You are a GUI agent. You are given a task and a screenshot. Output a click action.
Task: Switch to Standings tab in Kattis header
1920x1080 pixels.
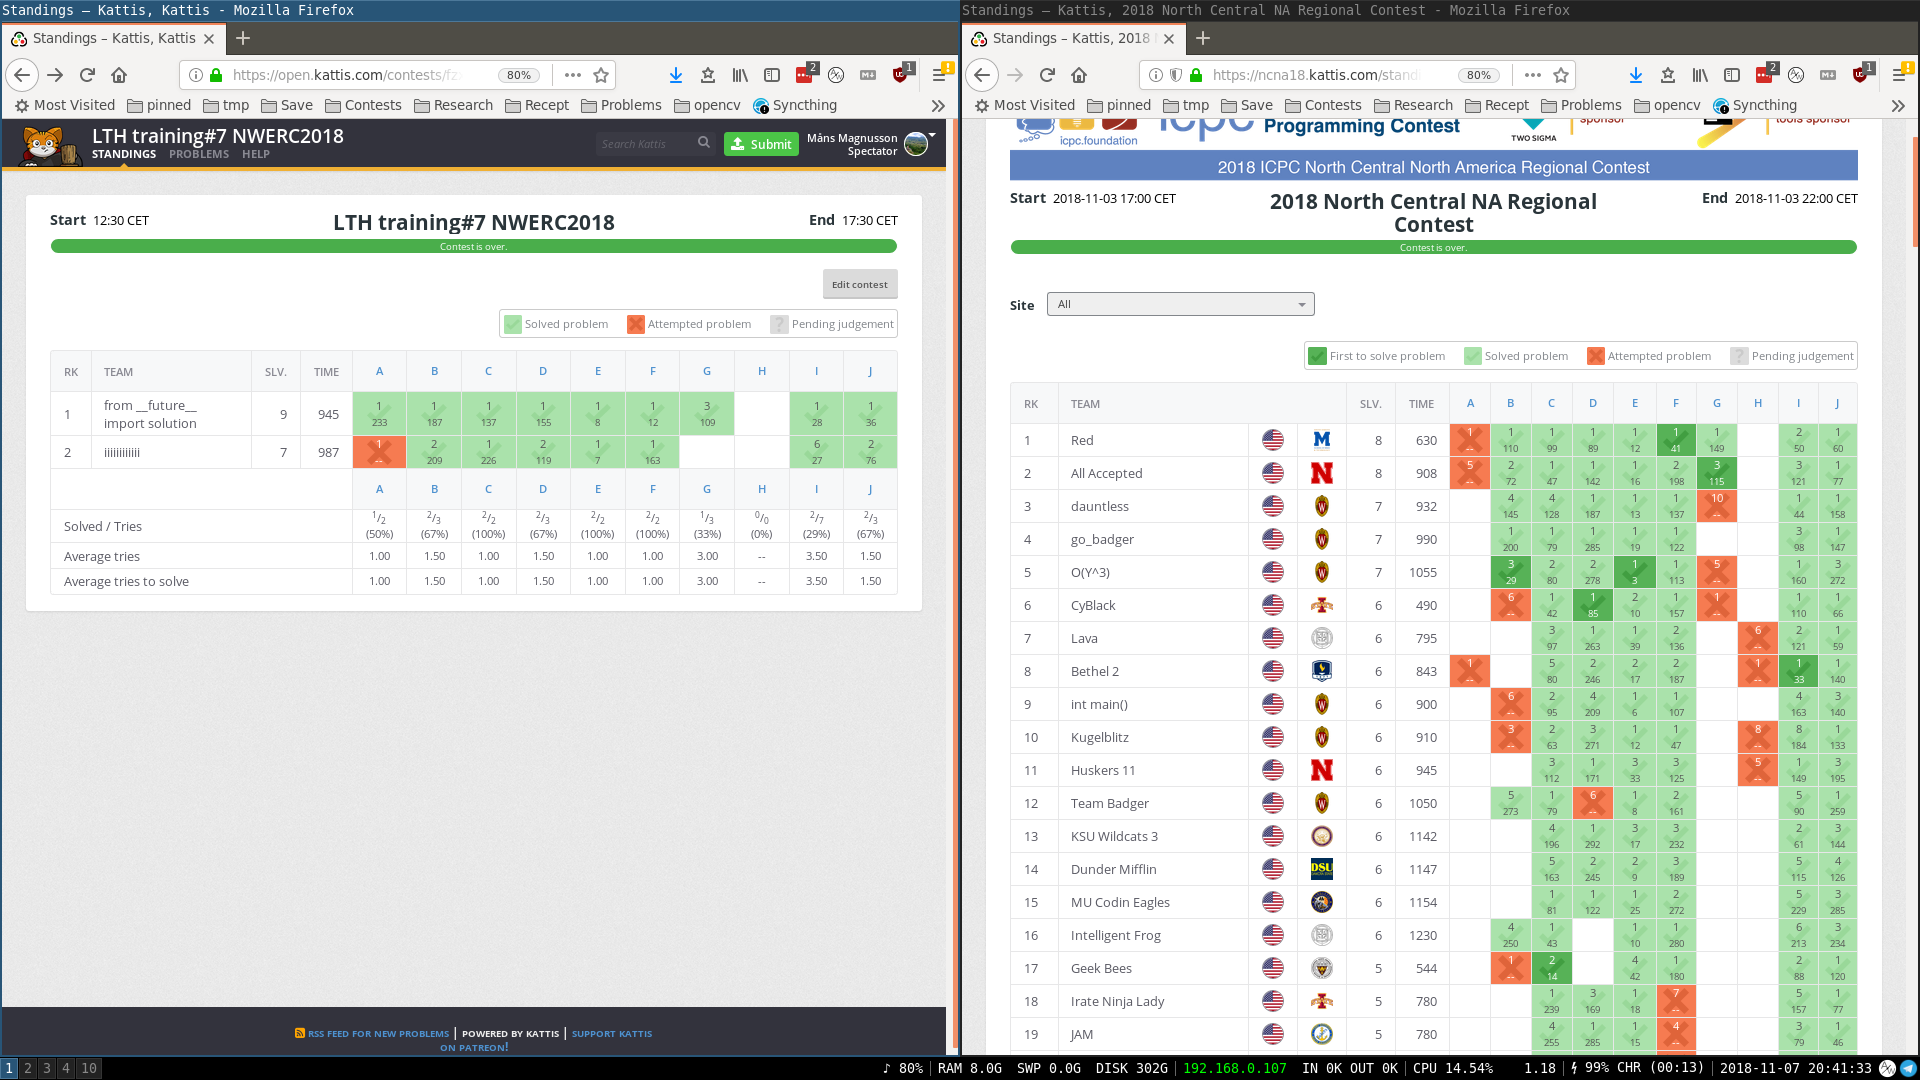(x=124, y=154)
